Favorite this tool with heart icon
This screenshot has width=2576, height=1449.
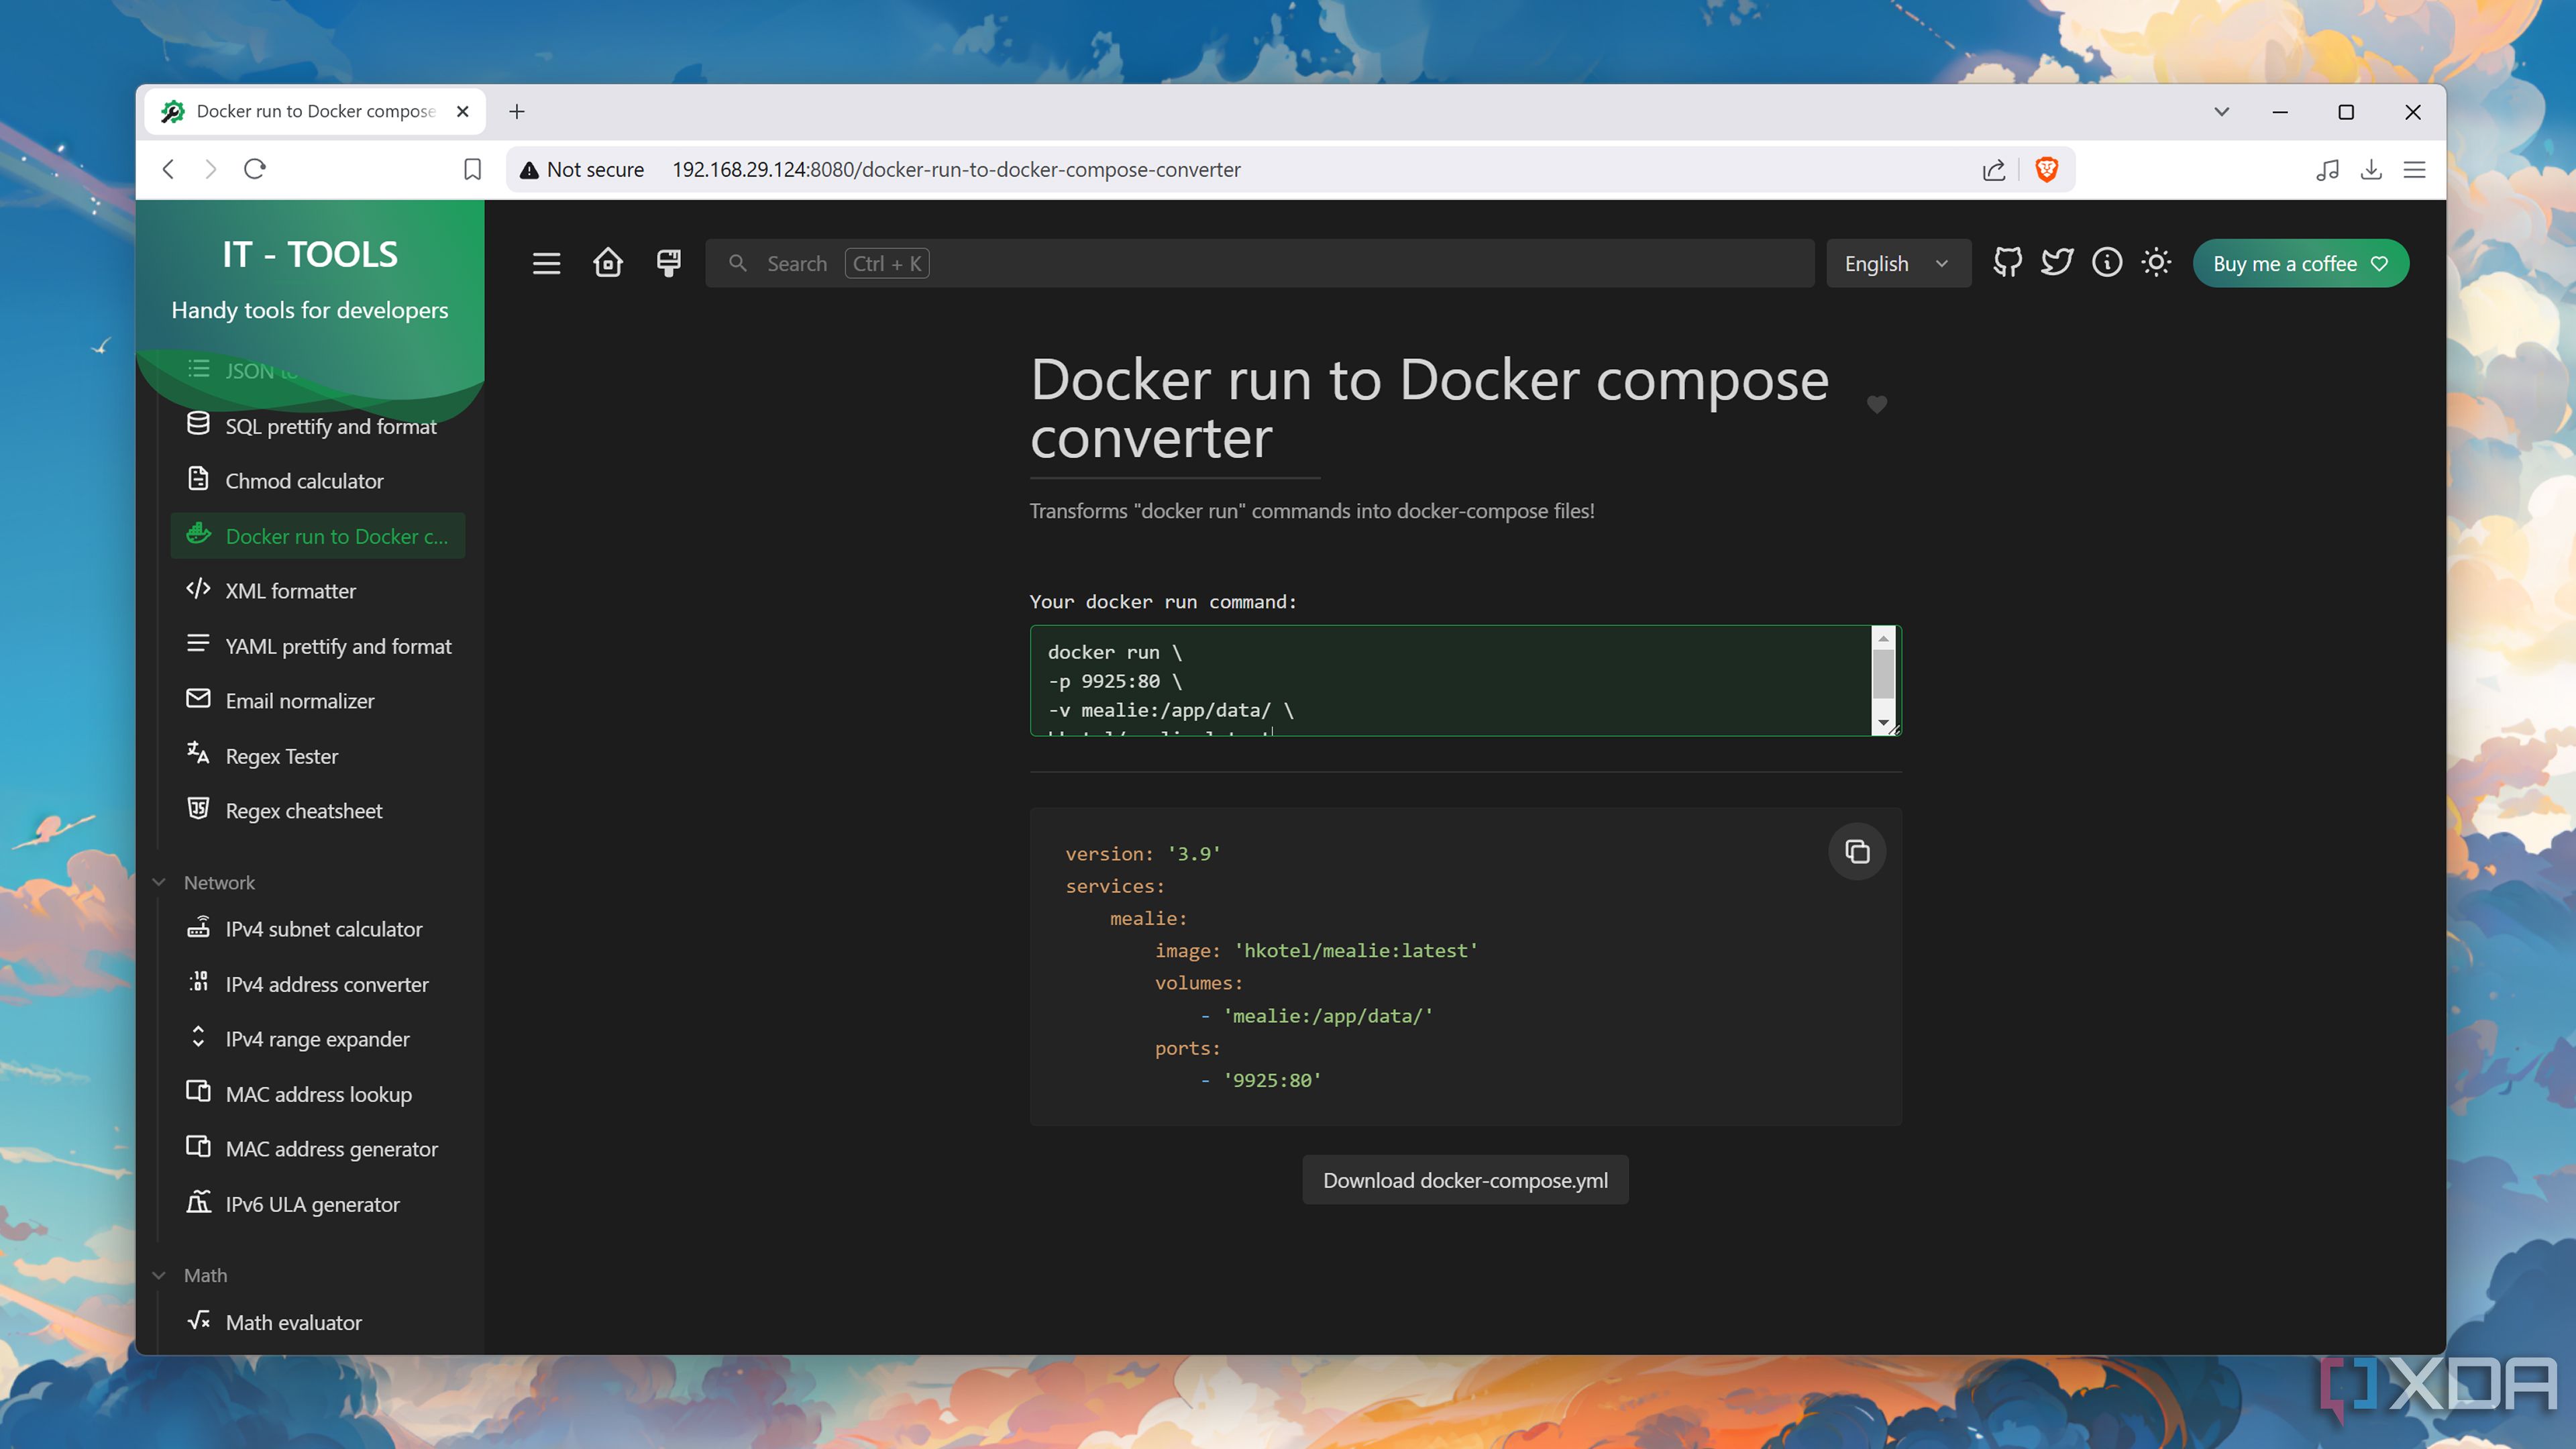click(1876, 405)
